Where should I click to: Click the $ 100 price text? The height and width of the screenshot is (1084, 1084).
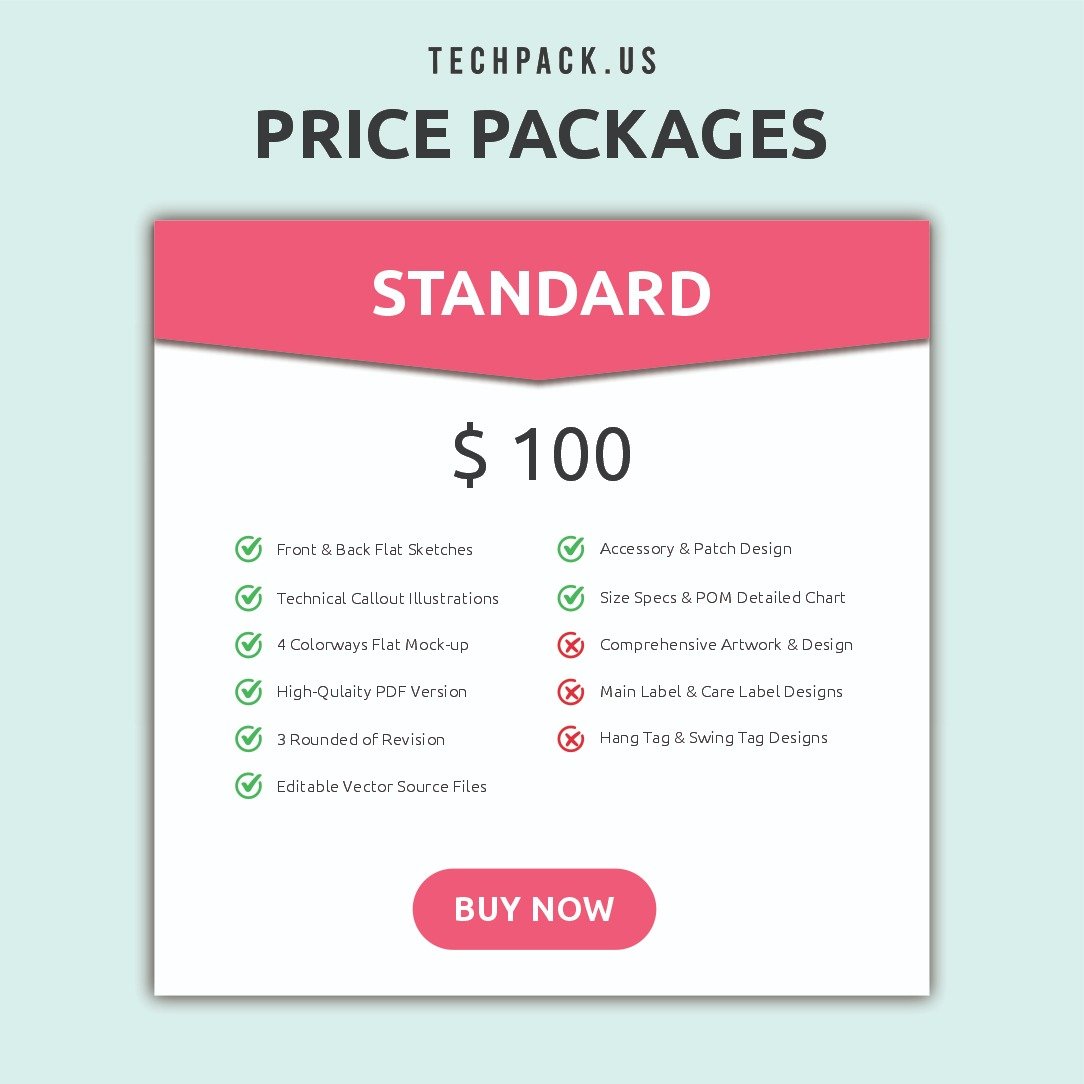(x=542, y=454)
